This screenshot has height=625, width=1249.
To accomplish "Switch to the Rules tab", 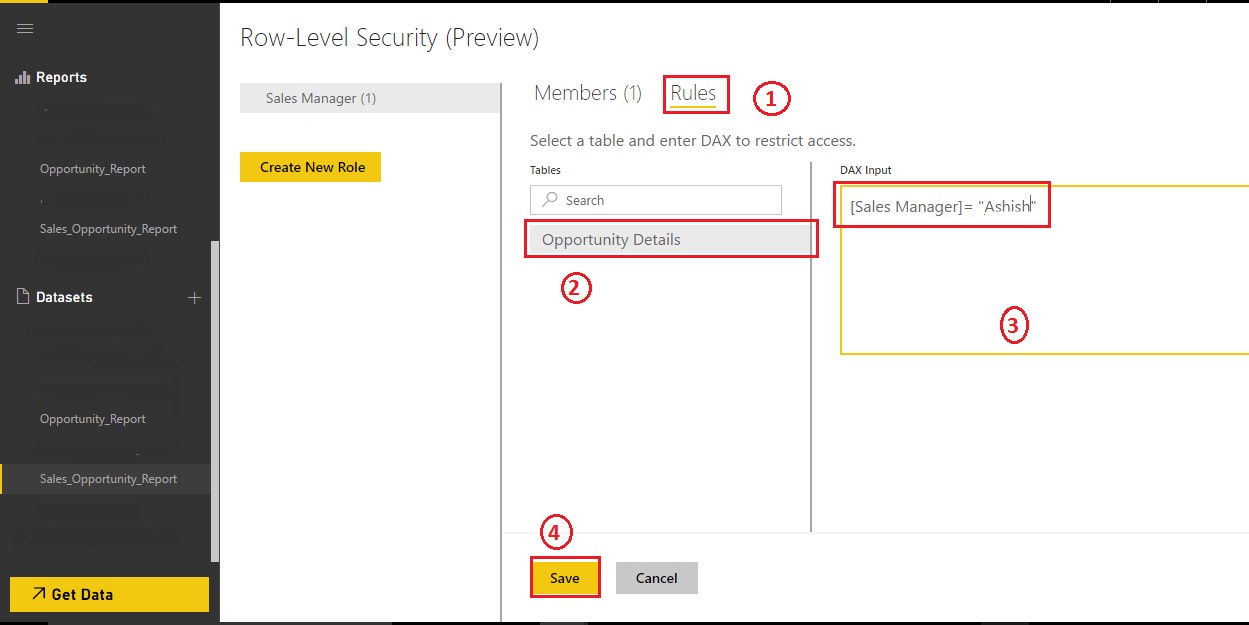I will (693, 93).
